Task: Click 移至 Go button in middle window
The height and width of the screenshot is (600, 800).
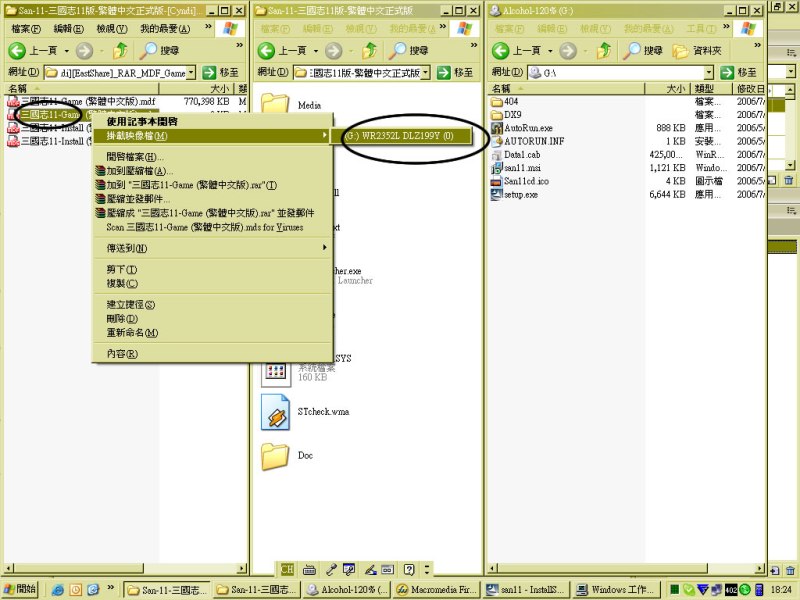Action: (x=455, y=72)
